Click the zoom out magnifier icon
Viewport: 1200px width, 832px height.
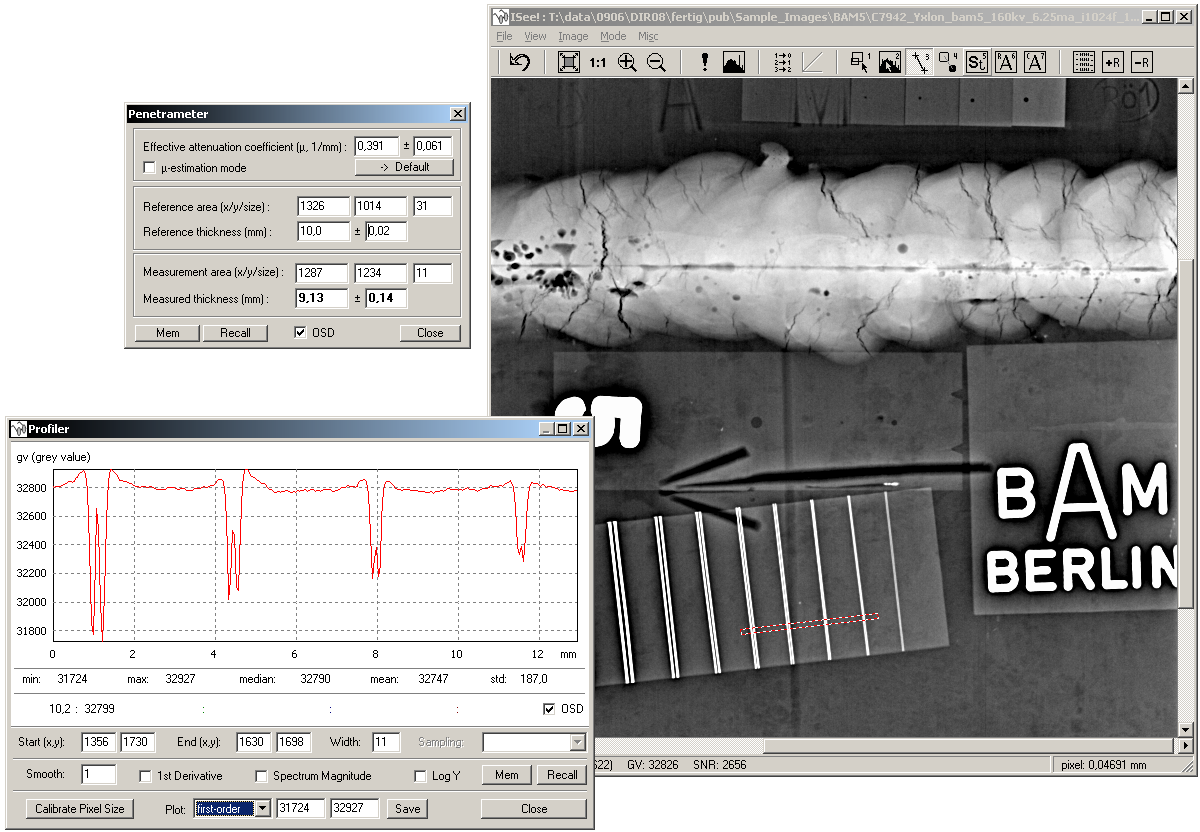tap(656, 62)
